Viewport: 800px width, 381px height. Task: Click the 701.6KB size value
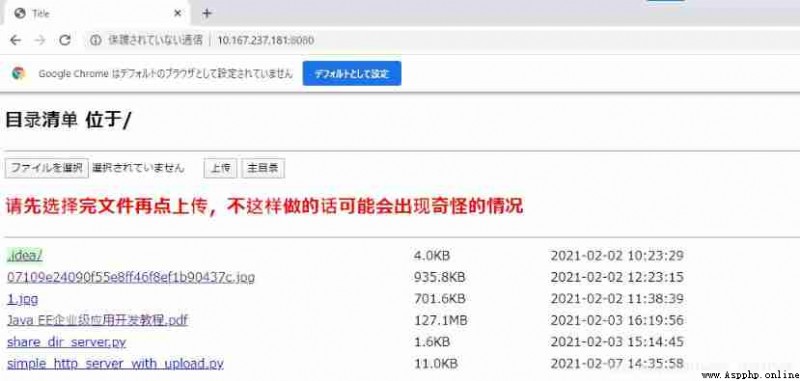click(x=439, y=299)
